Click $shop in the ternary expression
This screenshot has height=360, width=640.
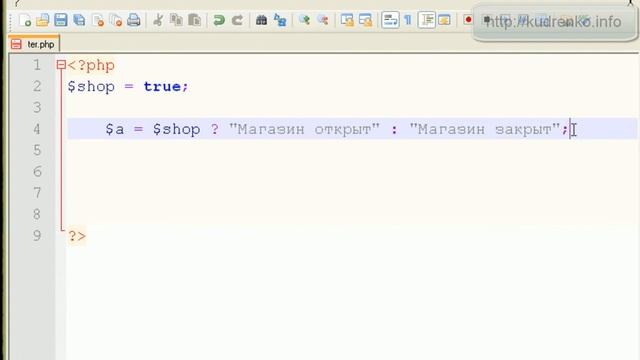coord(177,129)
